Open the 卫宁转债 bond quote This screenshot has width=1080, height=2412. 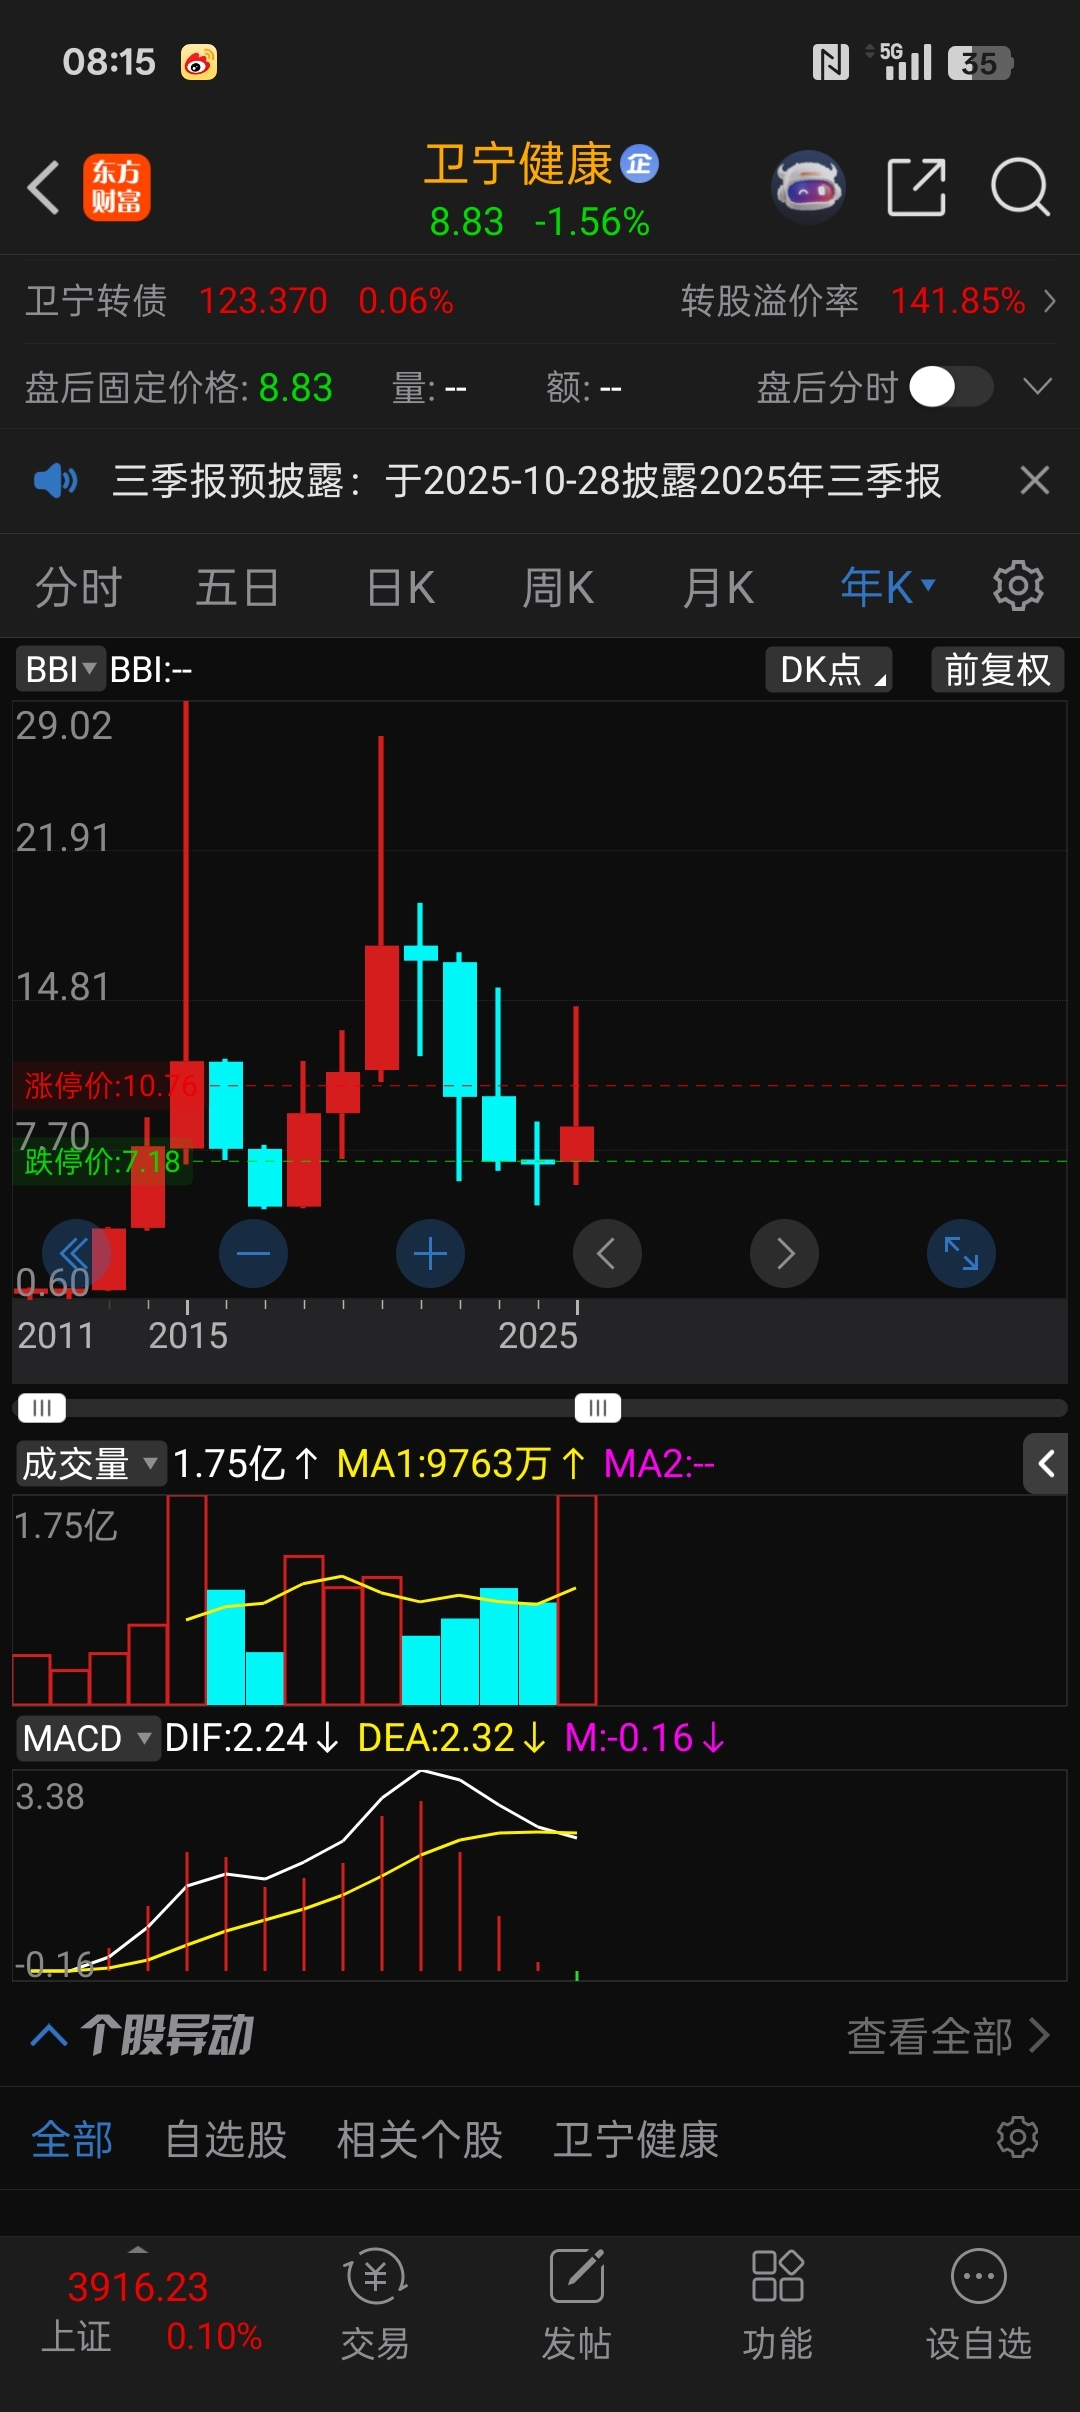(240, 300)
